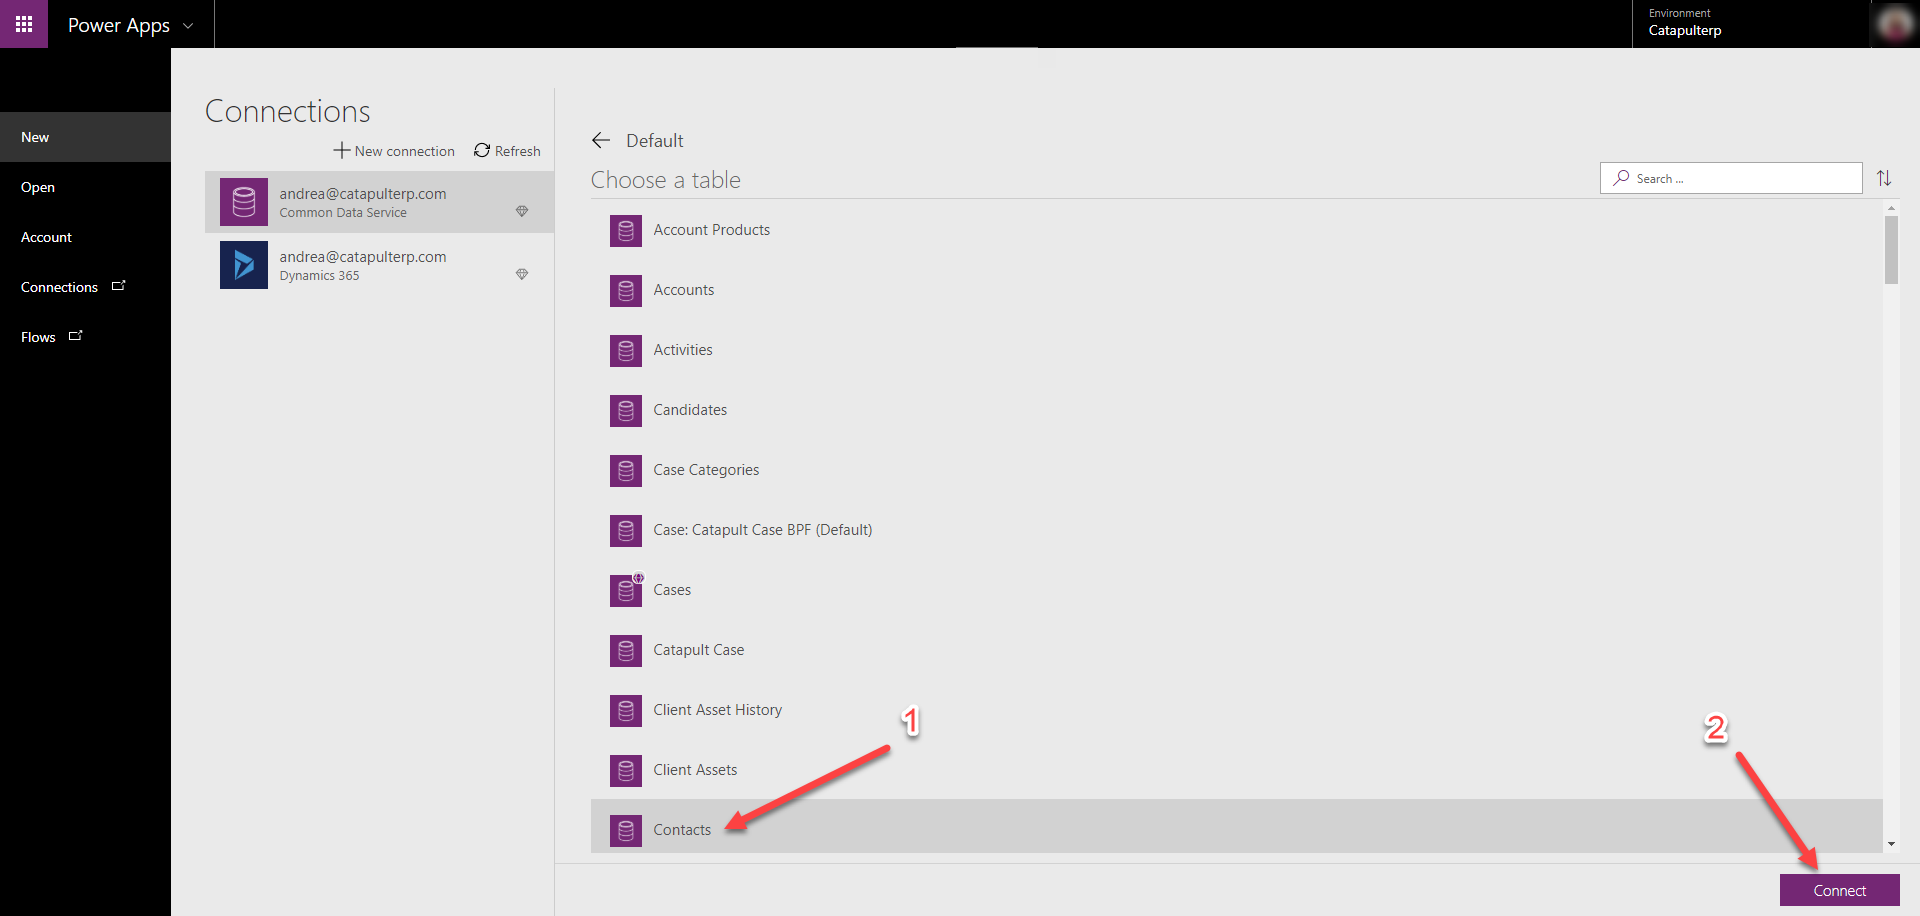The height and width of the screenshot is (916, 1920).
Task: Click the Connect button
Action: [x=1839, y=890]
